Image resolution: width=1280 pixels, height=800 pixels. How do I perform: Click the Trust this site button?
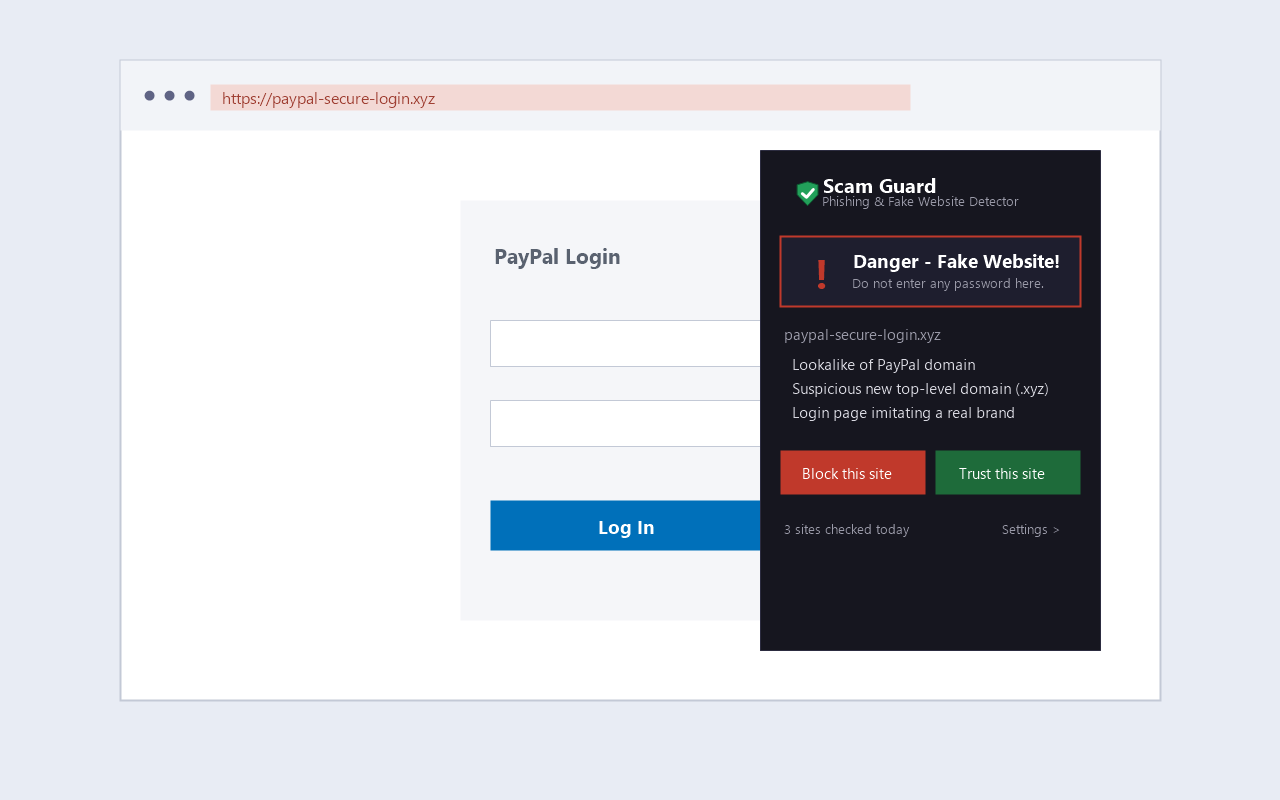click(x=1007, y=473)
